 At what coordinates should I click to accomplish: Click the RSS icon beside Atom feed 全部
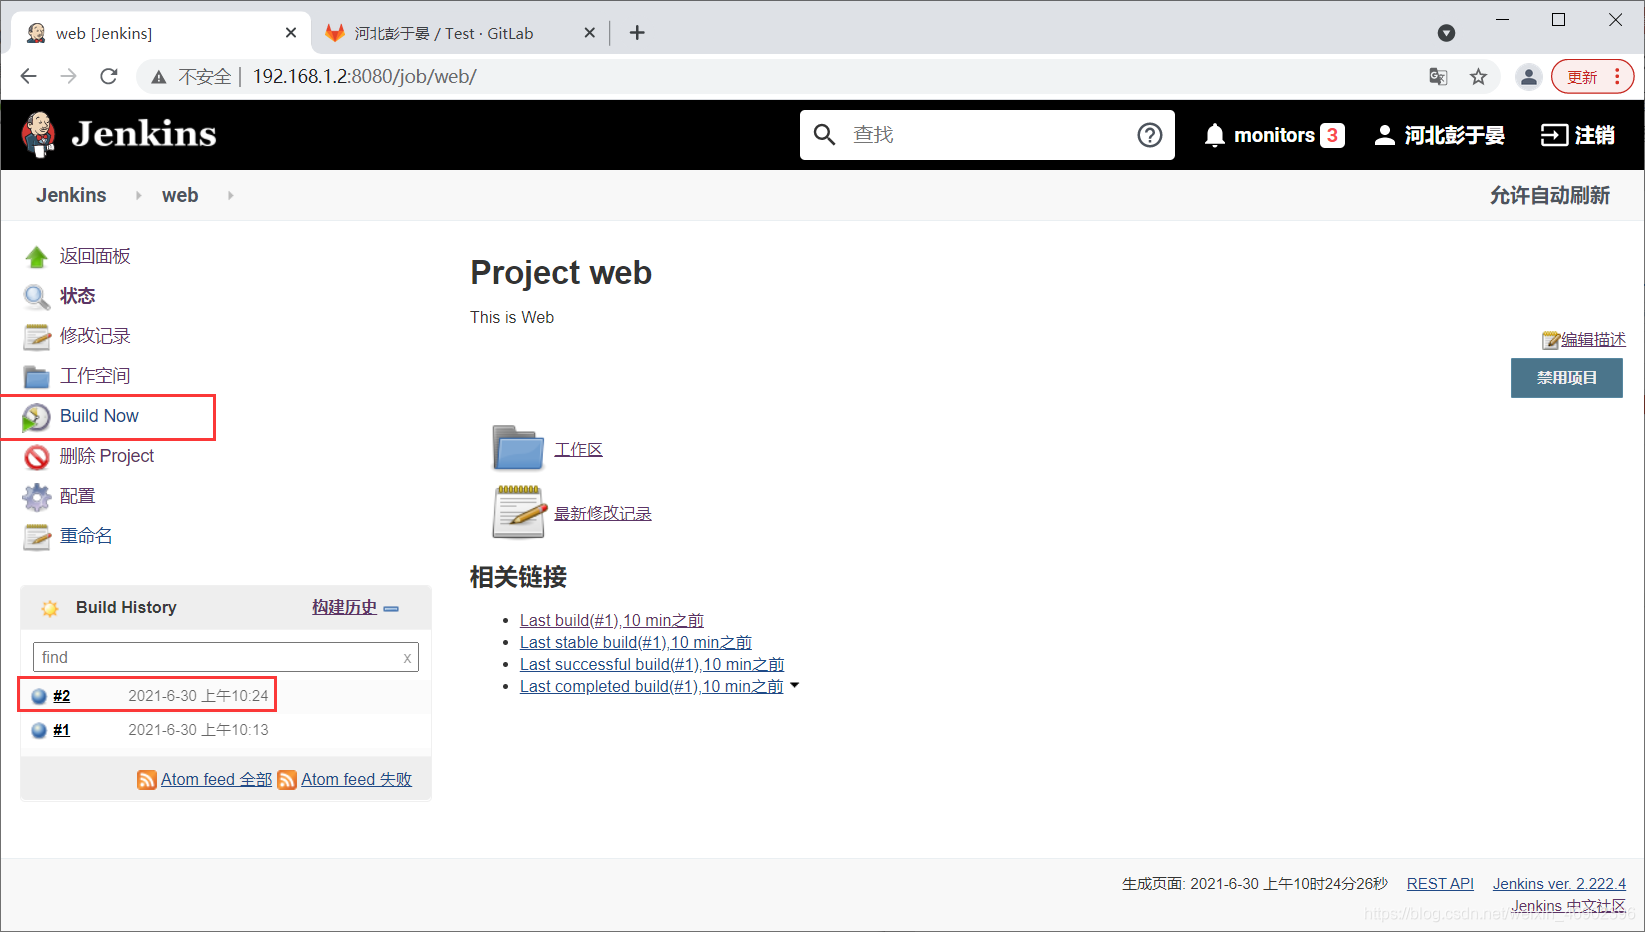pos(147,780)
